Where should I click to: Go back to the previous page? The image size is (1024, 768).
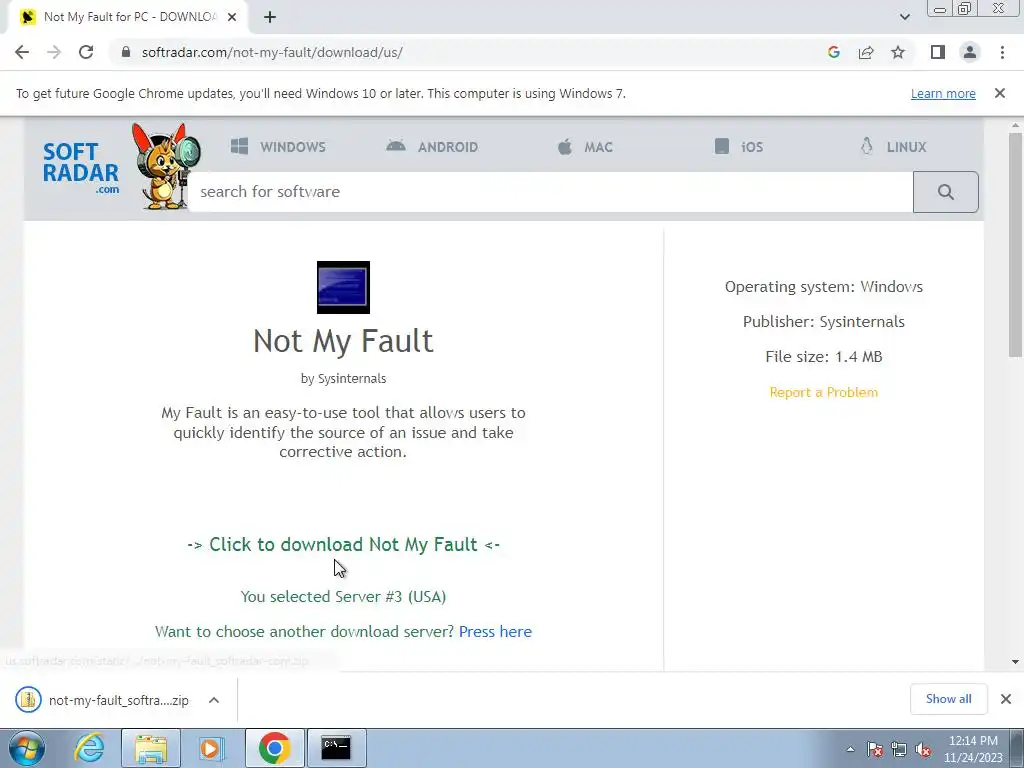click(22, 52)
